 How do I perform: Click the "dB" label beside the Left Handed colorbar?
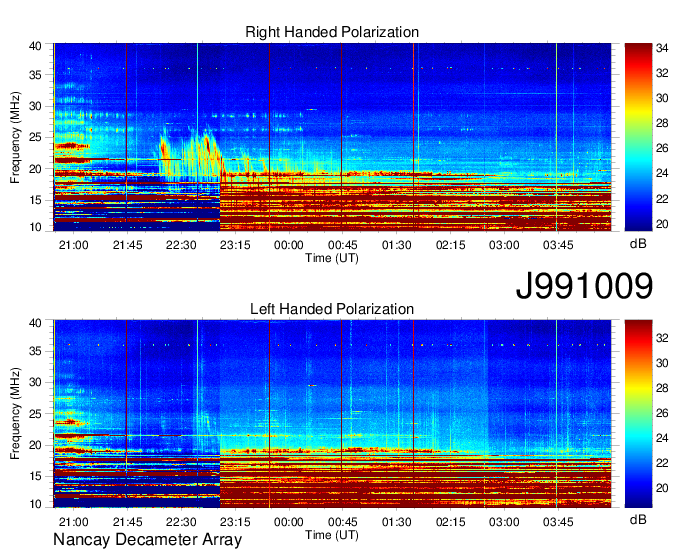click(638, 520)
